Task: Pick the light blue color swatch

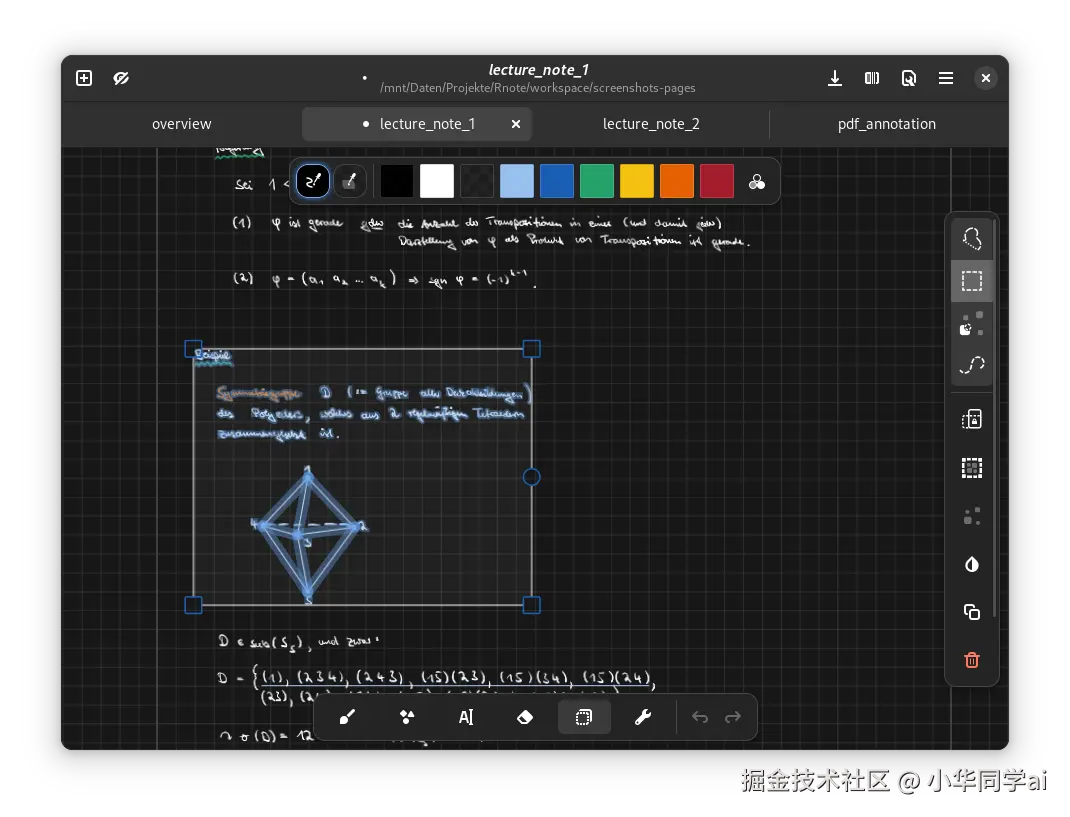Action: pos(517,181)
